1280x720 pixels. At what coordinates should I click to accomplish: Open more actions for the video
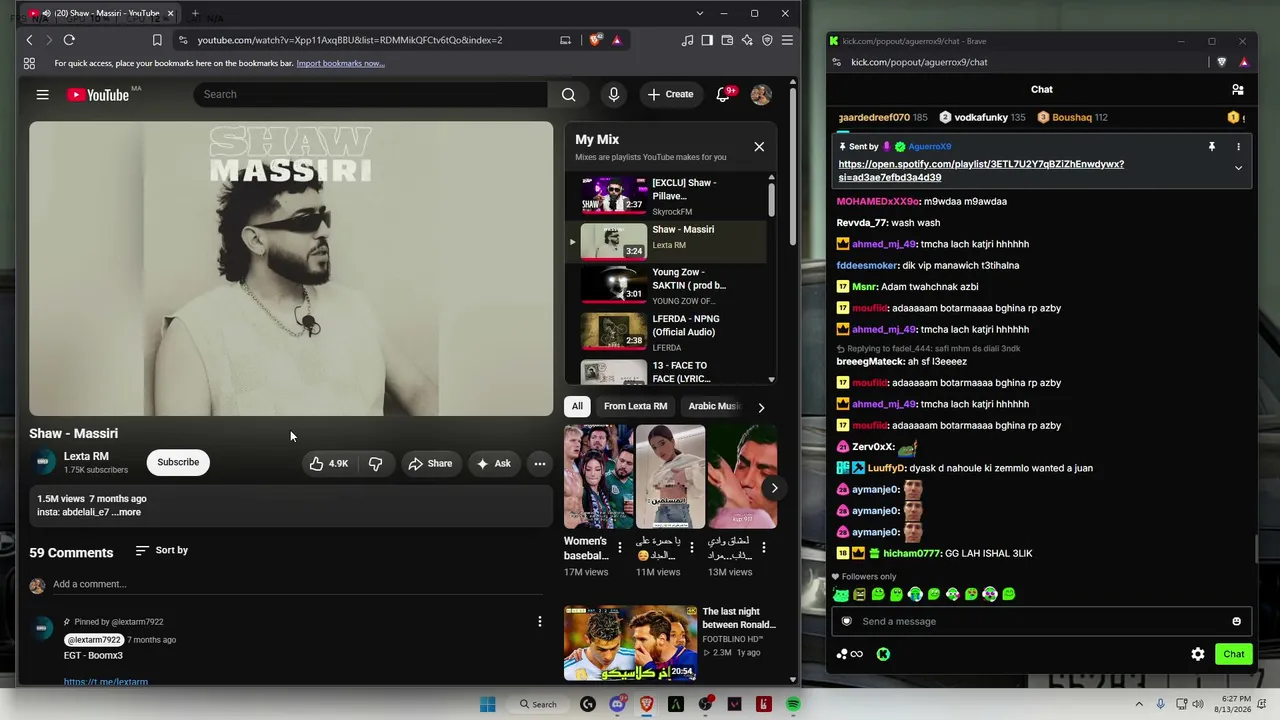tap(540, 463)
